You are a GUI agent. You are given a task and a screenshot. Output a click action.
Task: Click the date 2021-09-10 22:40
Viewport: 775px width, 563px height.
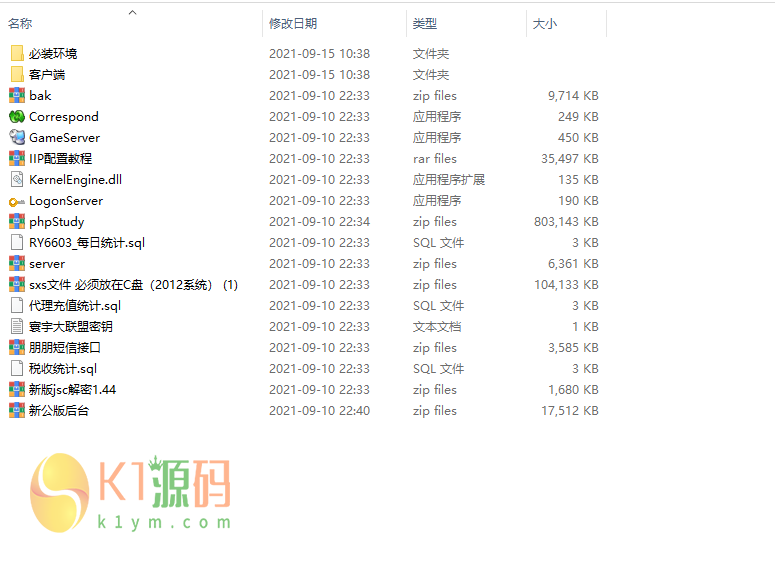(319, 411)
